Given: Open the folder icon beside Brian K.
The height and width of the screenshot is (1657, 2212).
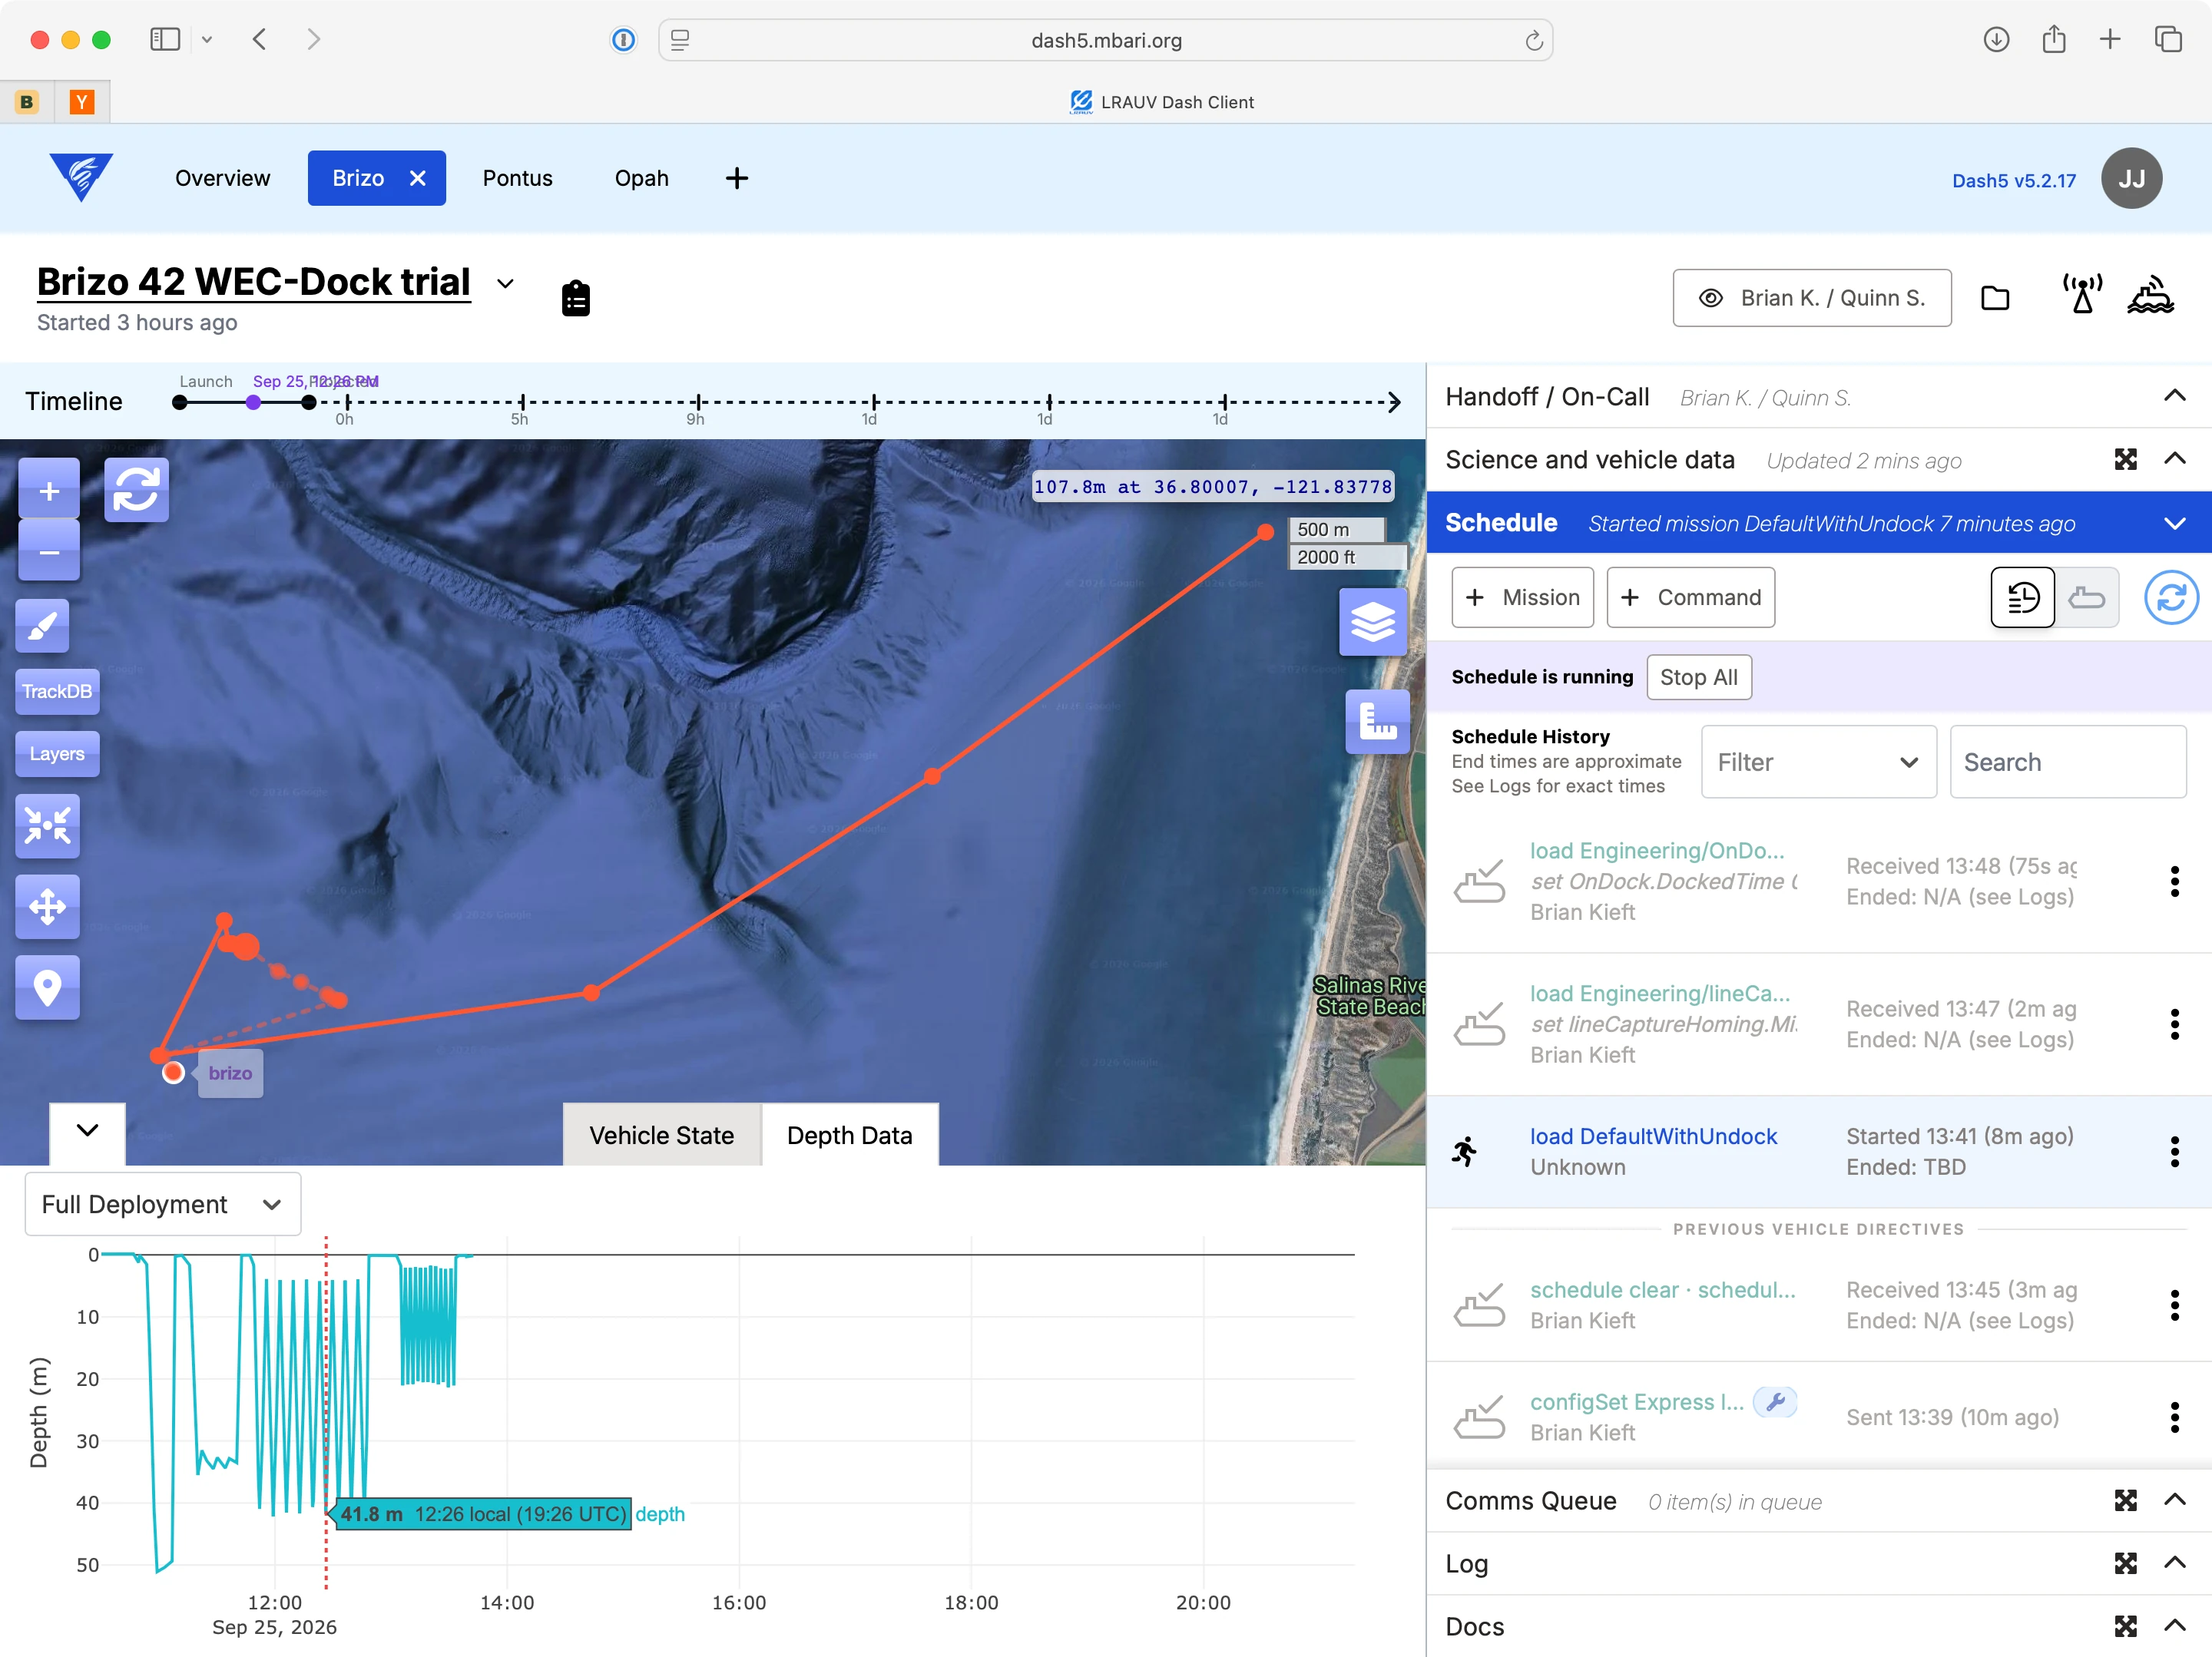Looking at the screenshot, I should click(x=1995, y=298).
